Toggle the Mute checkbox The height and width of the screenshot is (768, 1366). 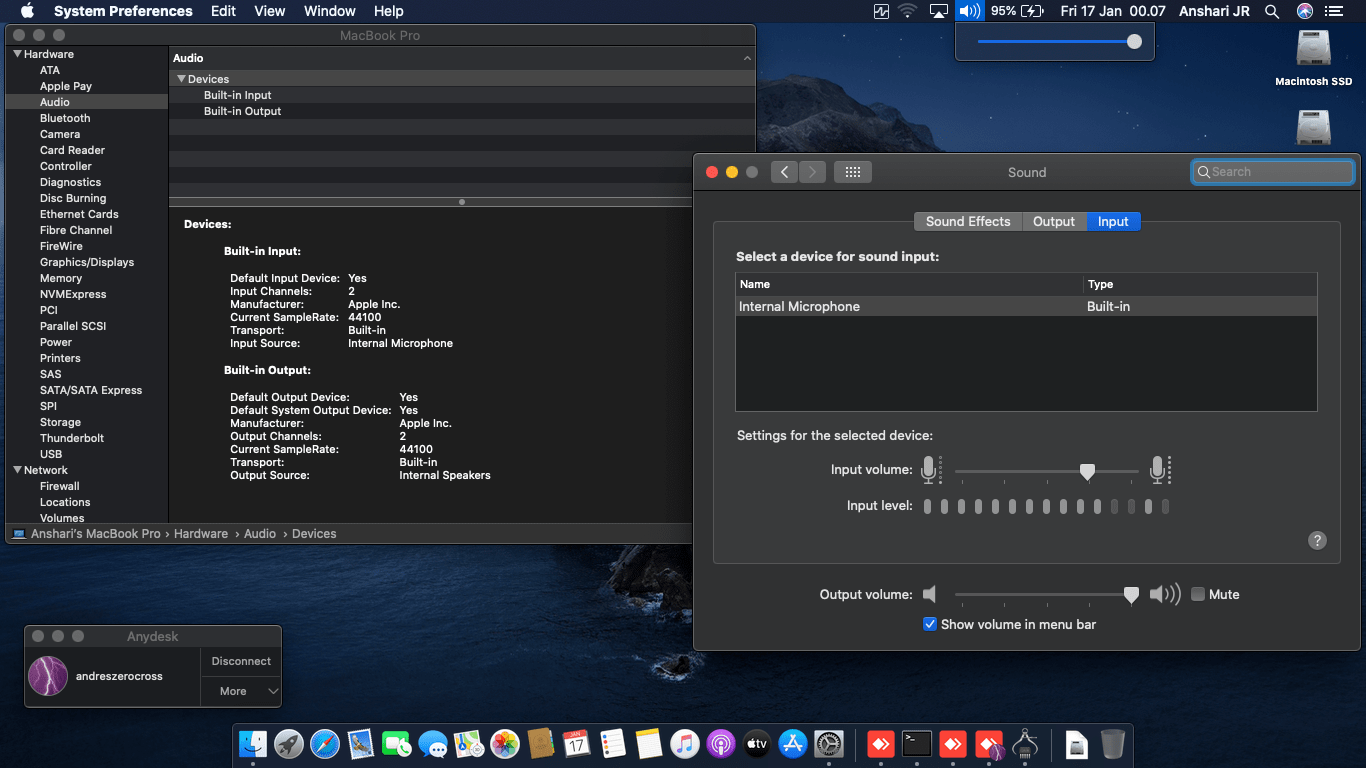[1198, 594]
